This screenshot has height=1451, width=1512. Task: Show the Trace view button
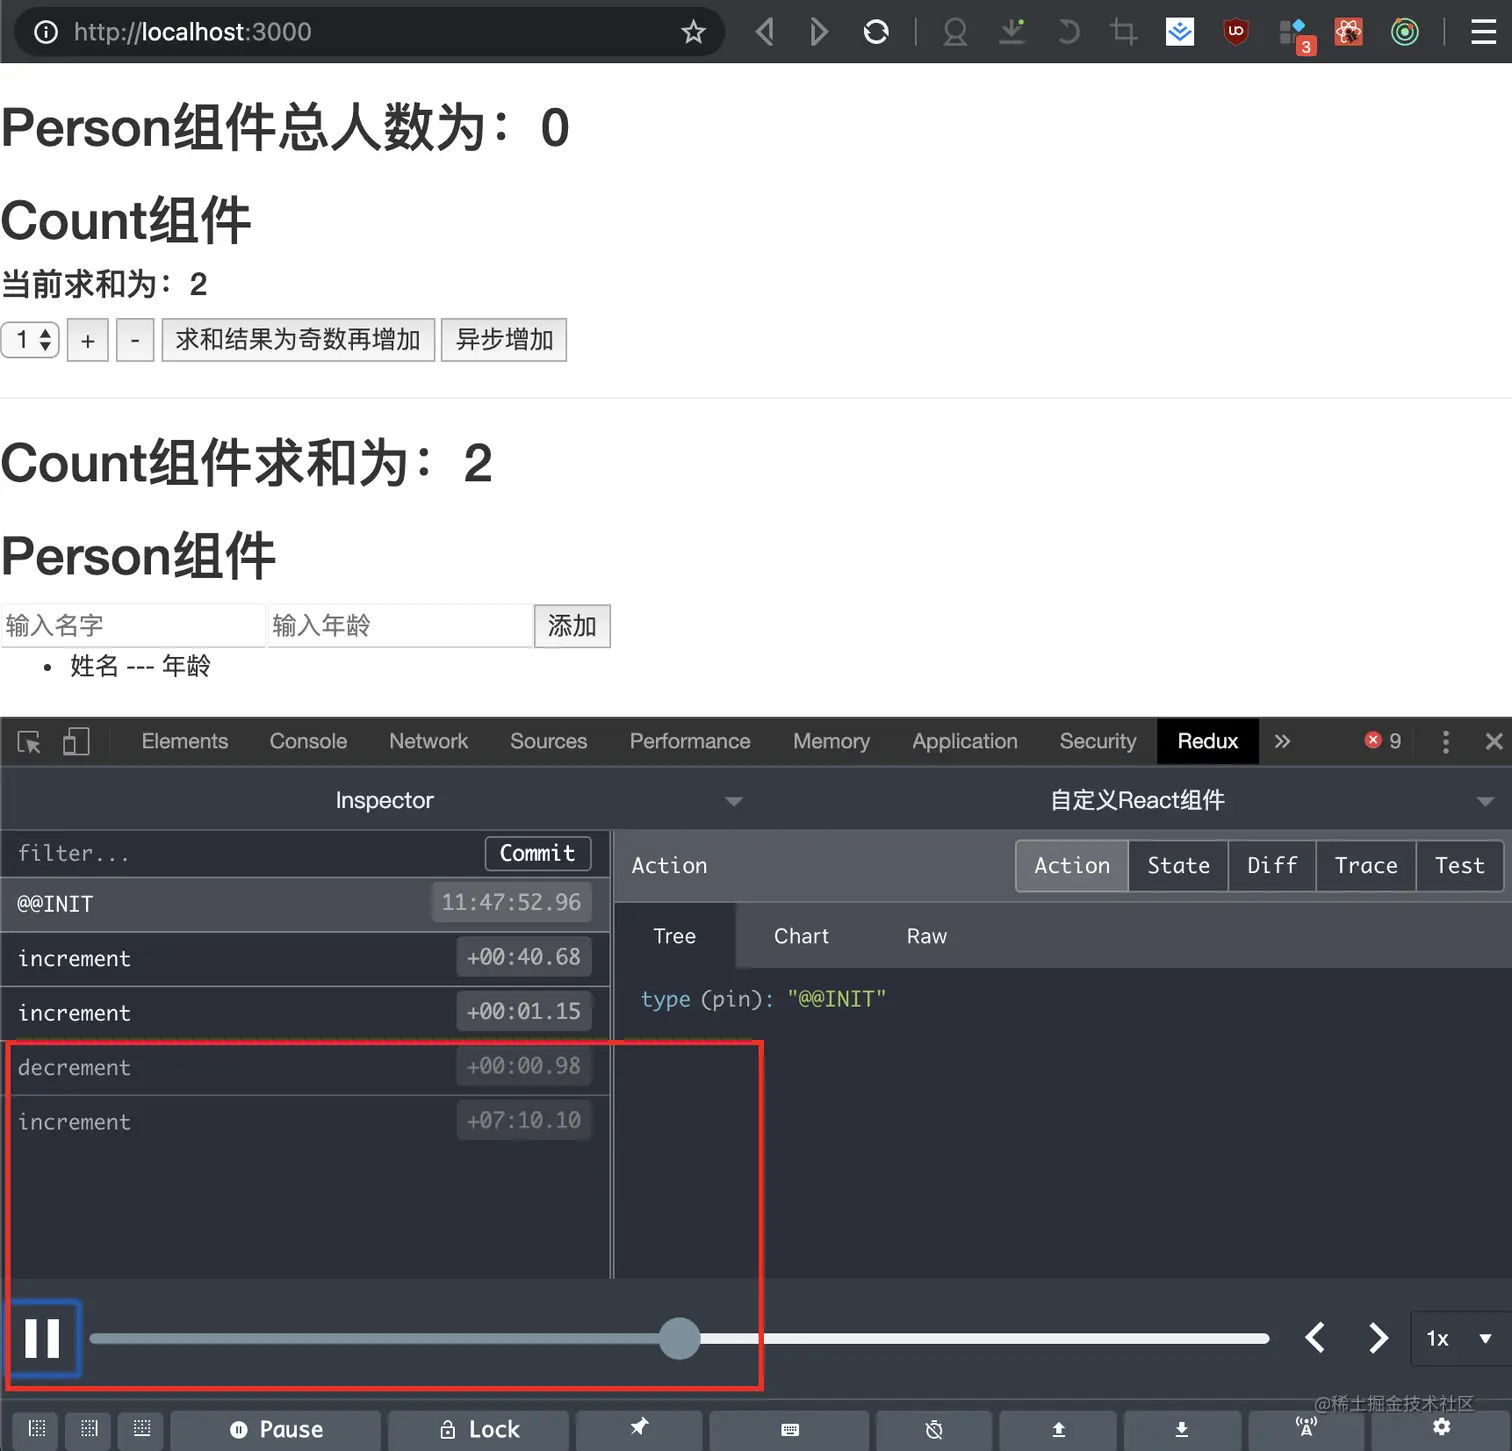point(1366,865)
